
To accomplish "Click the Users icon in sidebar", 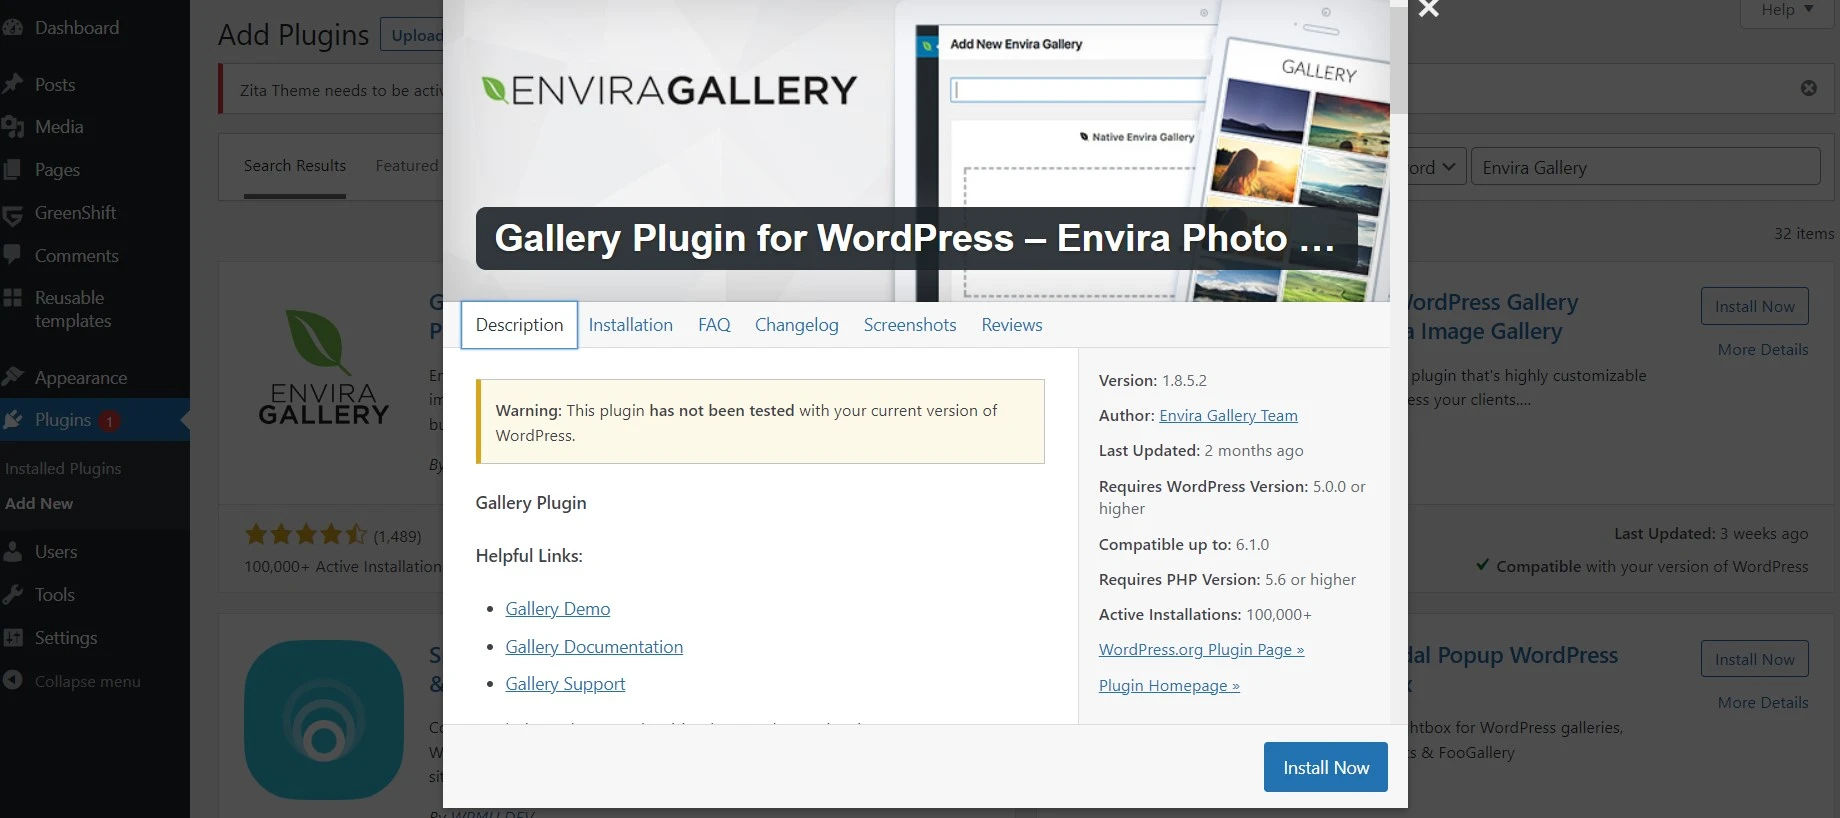I will click(x=12, y=551).
